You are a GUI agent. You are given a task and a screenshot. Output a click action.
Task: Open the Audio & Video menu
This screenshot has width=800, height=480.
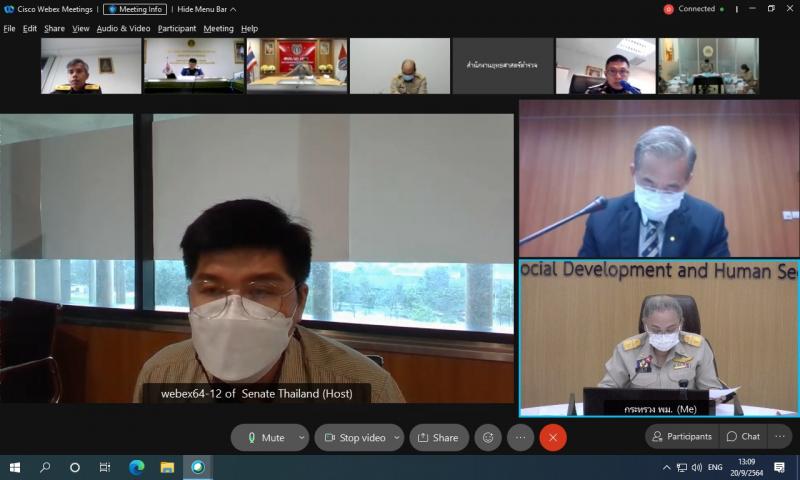[123, 29]
